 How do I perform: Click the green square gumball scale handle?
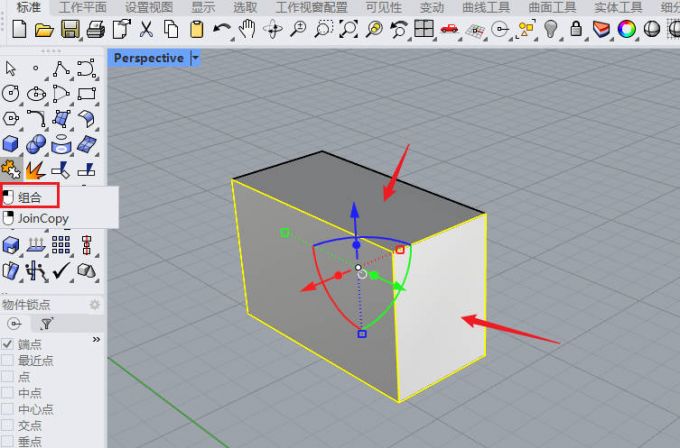pos(285,233)
